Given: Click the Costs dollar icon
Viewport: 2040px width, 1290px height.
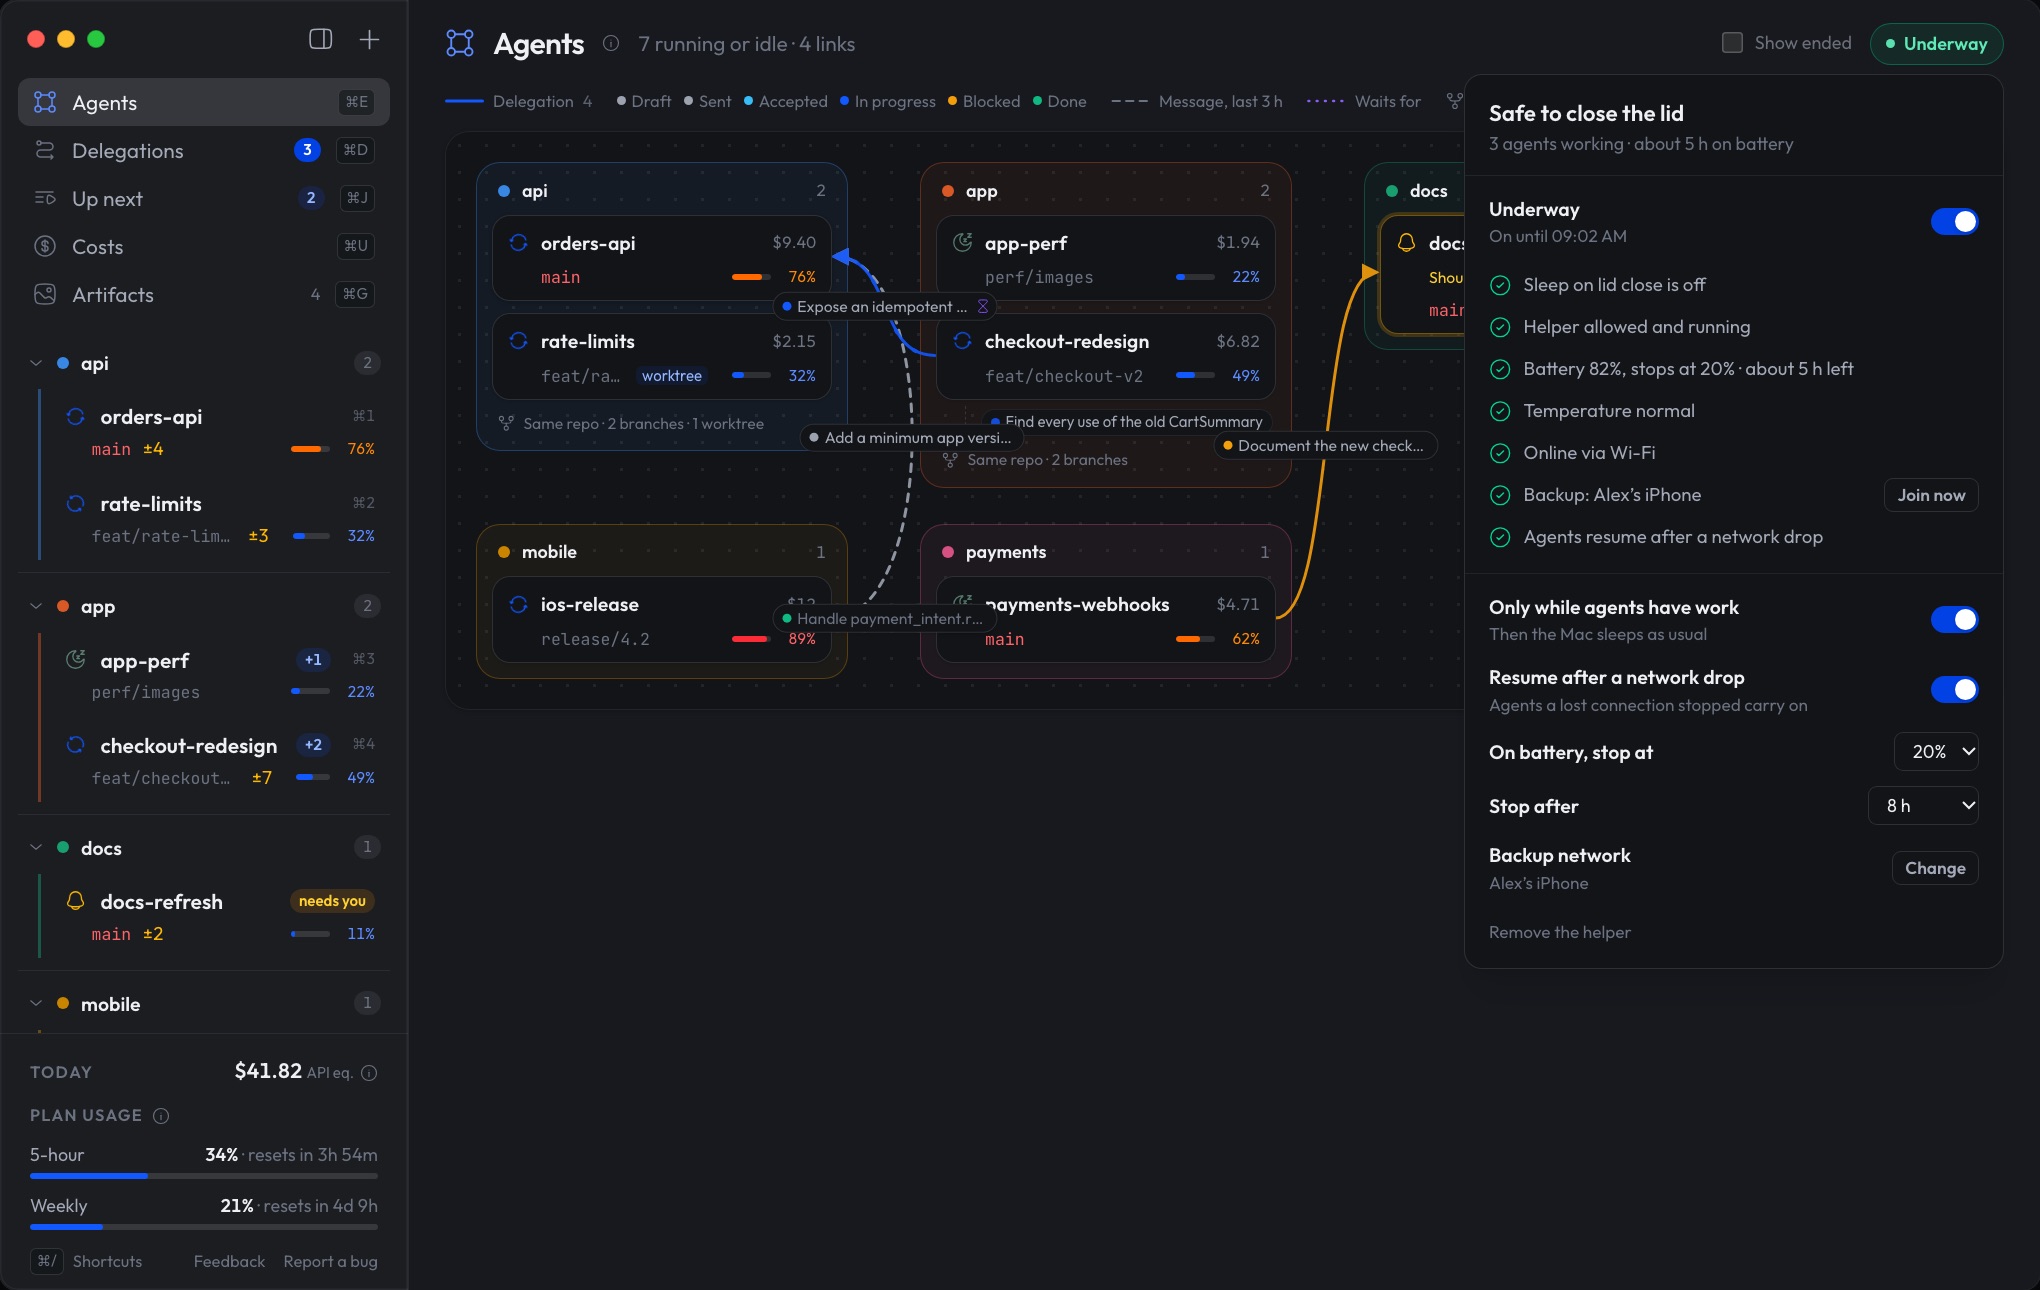Looking at the screenshot, I should point(45,246).
